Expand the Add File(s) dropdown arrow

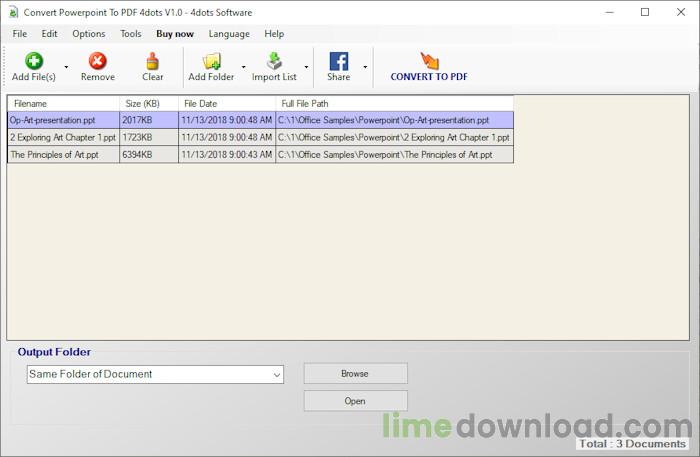66,67
